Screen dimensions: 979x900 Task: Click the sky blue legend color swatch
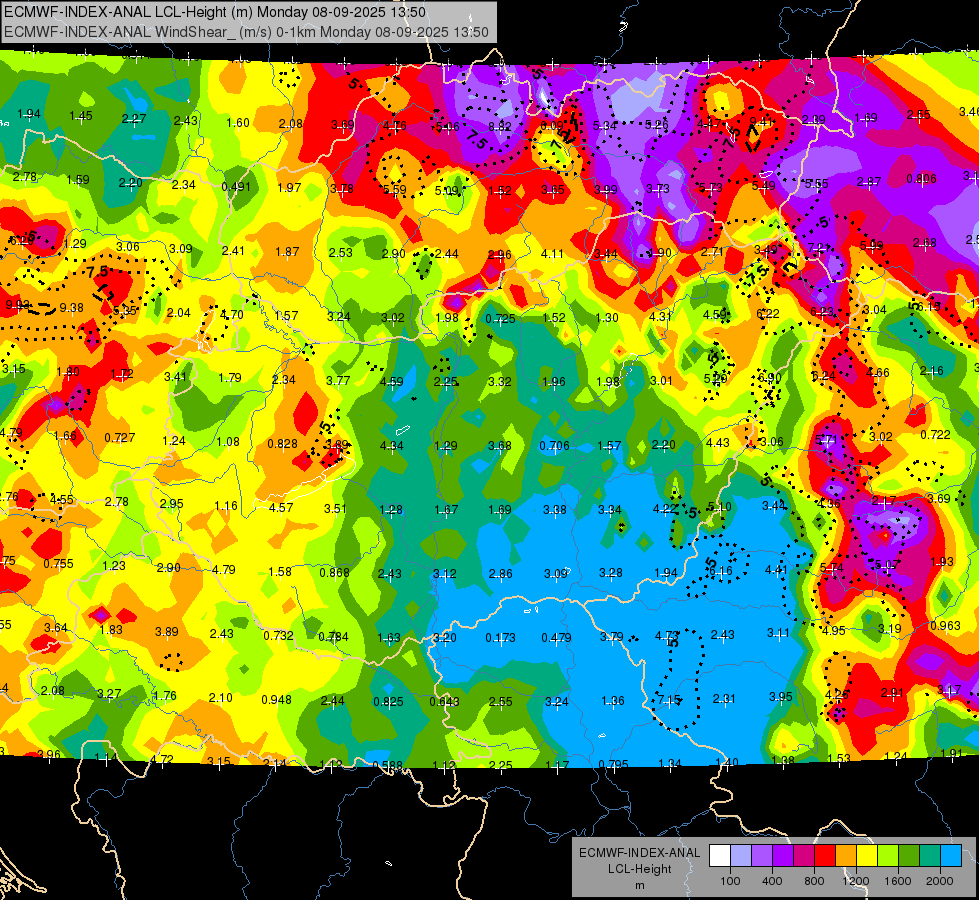pyautogui.click(x=951, y=856)
